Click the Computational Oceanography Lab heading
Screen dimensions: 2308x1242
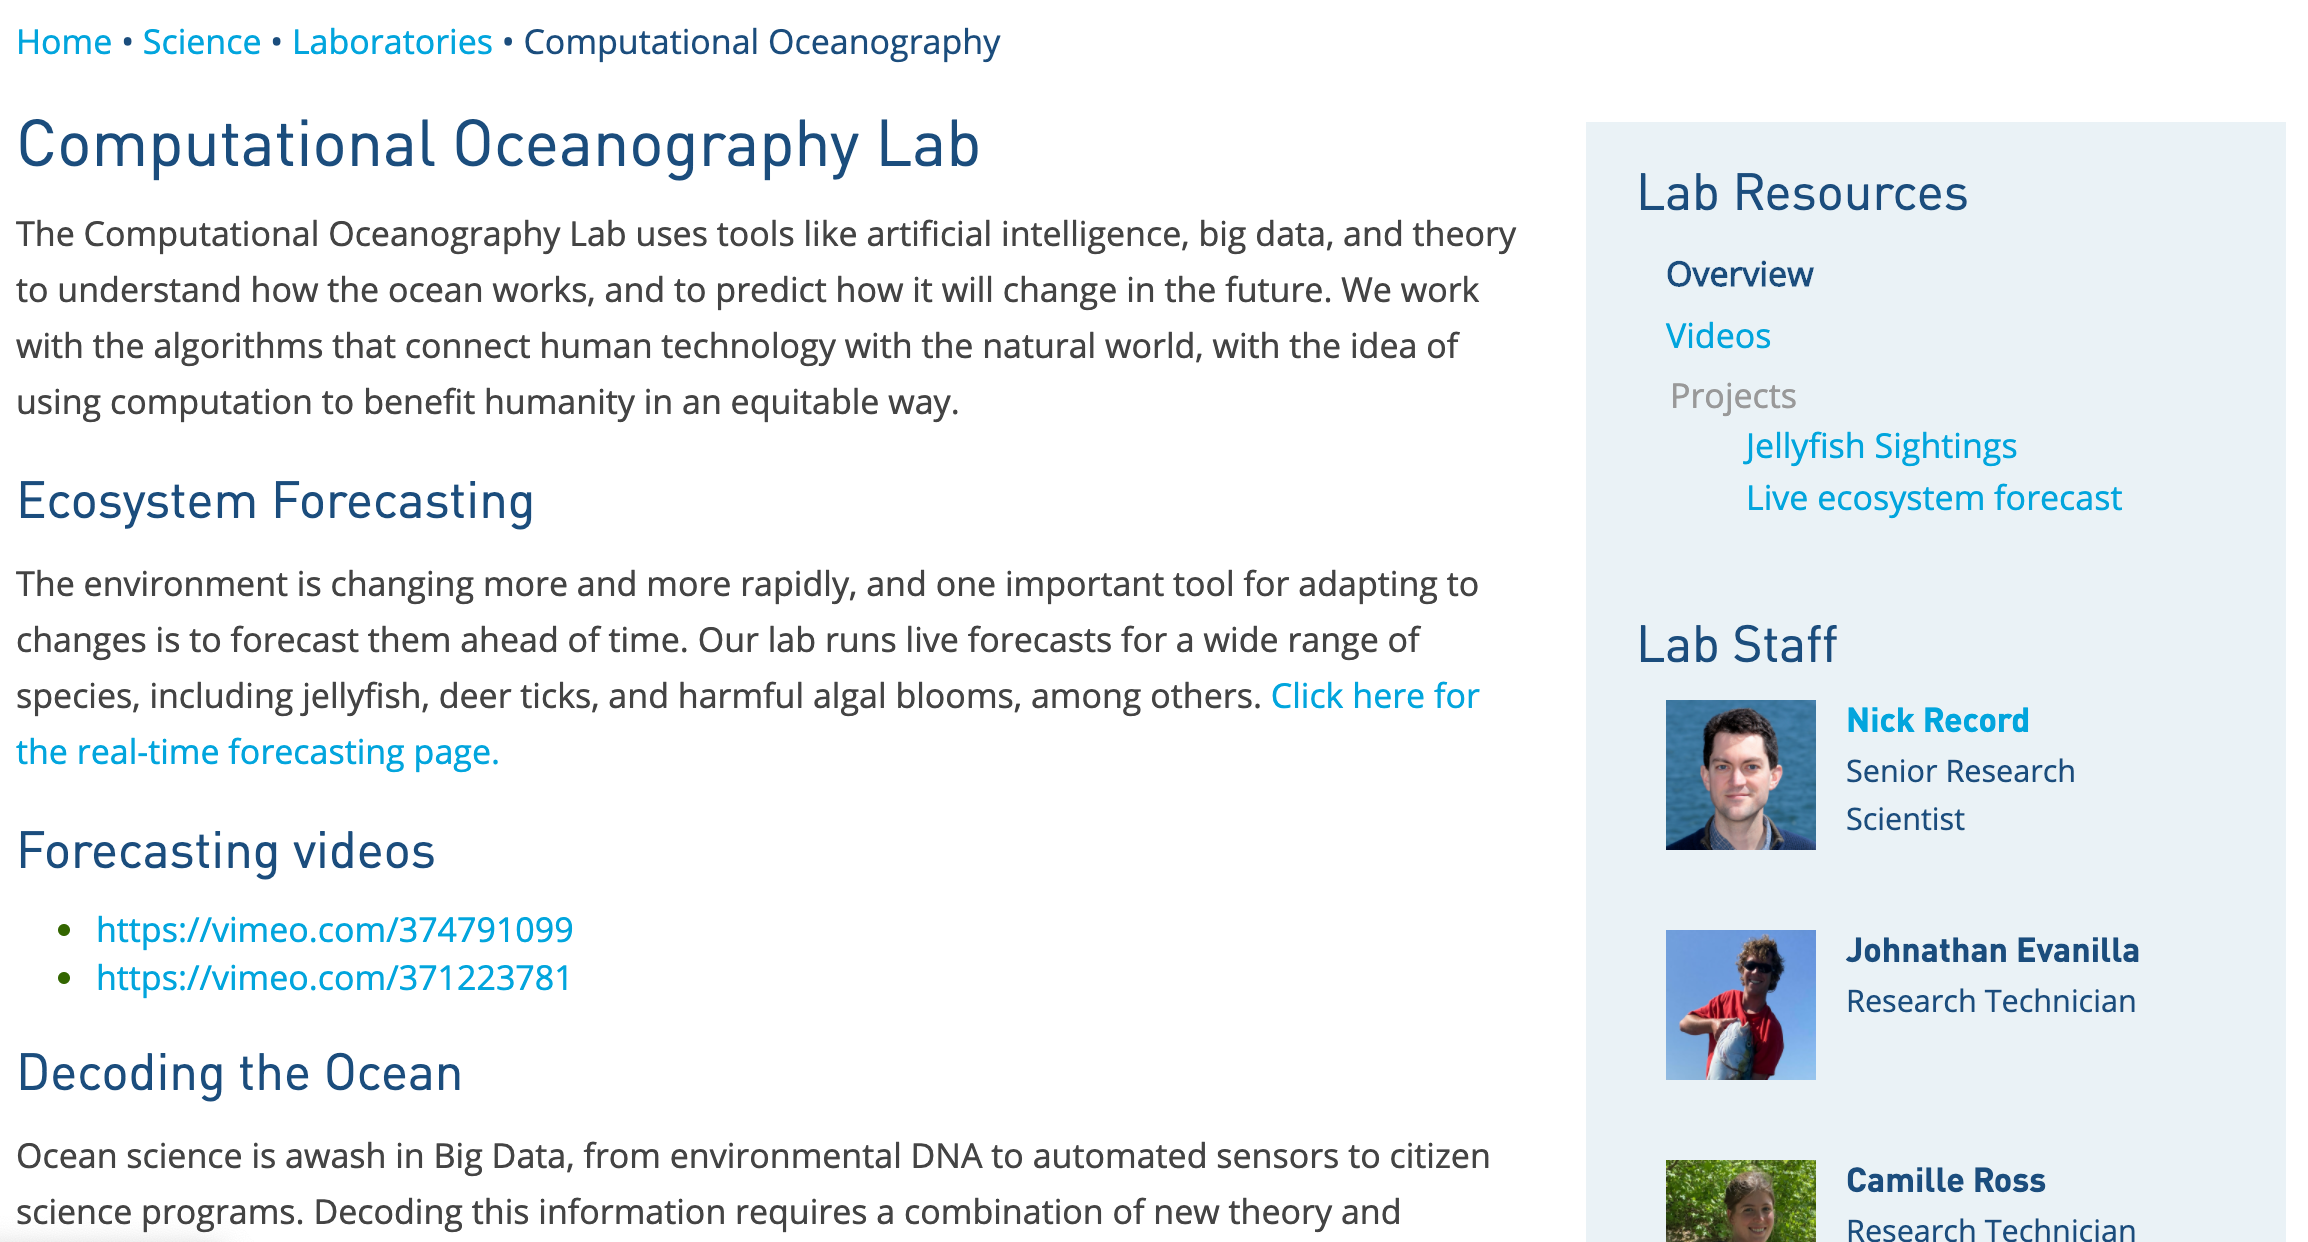[498, 145]
